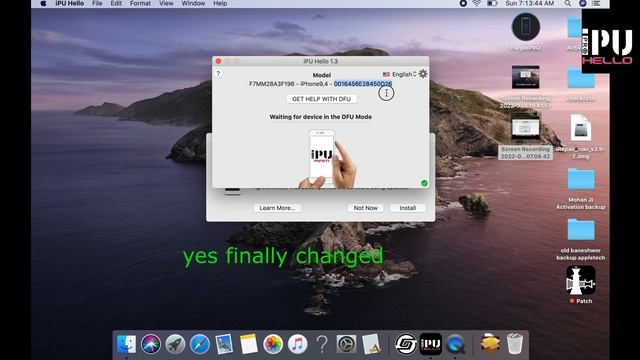Open the Window menu

pos(193,3)
